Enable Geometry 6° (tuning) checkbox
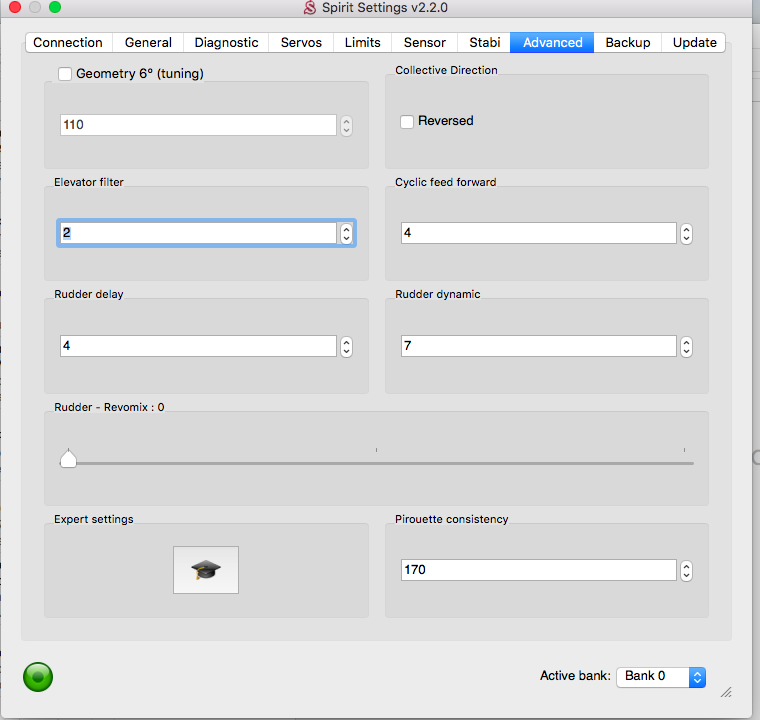Viewport: 760px width, 720px height. click(x=65, y=73)
